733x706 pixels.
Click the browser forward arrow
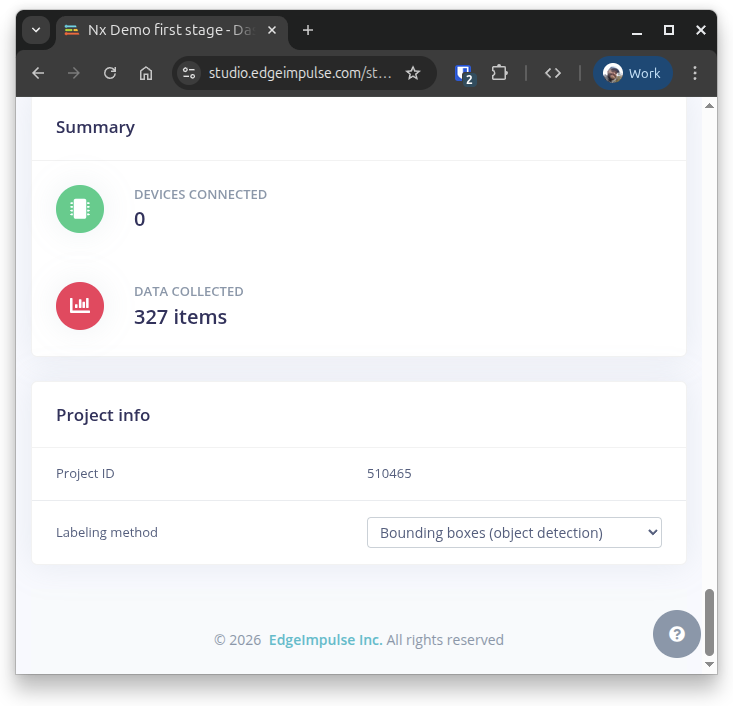(x=74, y=73)
